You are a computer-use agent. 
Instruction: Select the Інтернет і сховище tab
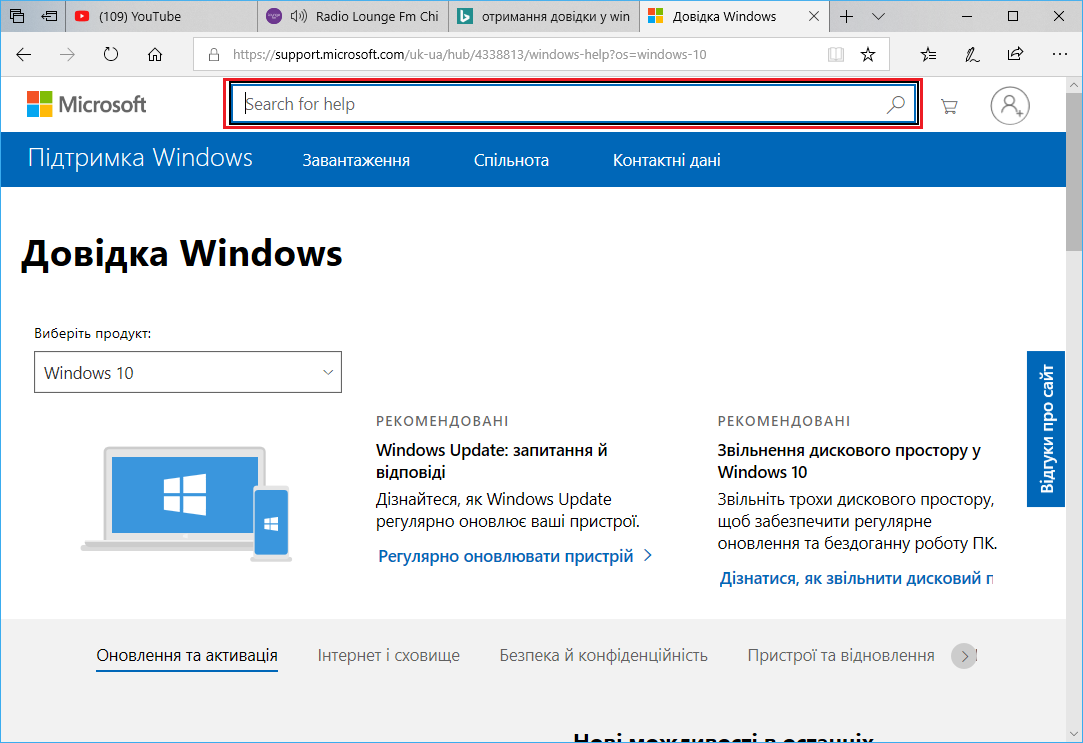(389, 655)
